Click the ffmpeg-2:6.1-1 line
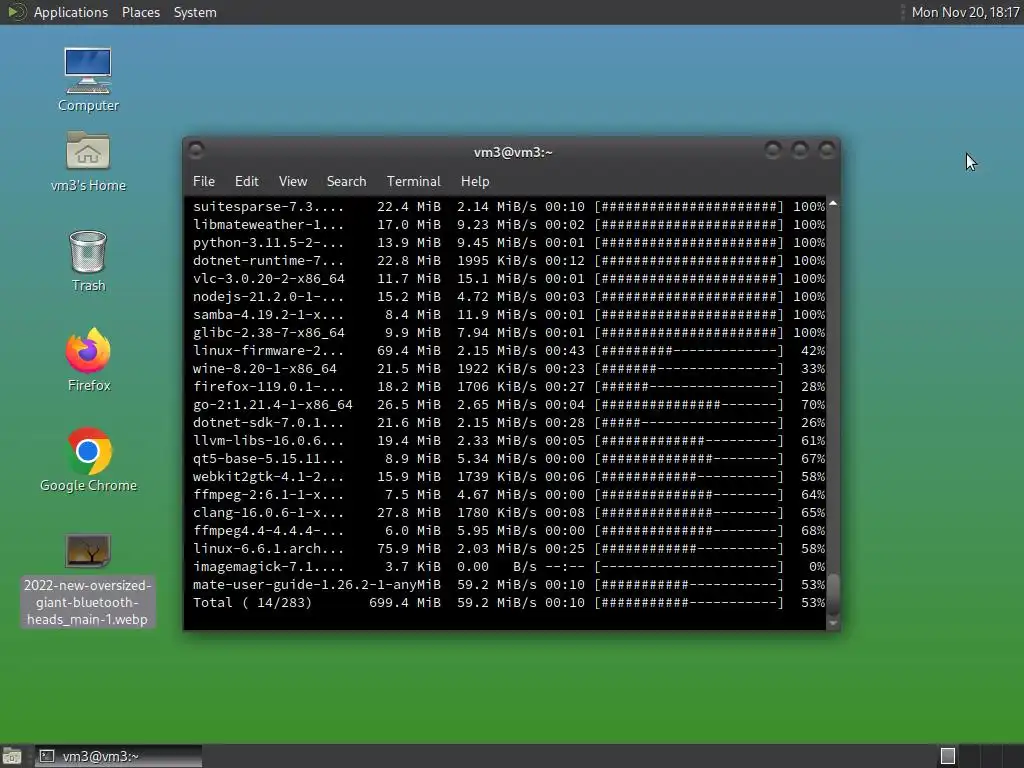This screenshot has height=768, width=1024. click(509, 494)
